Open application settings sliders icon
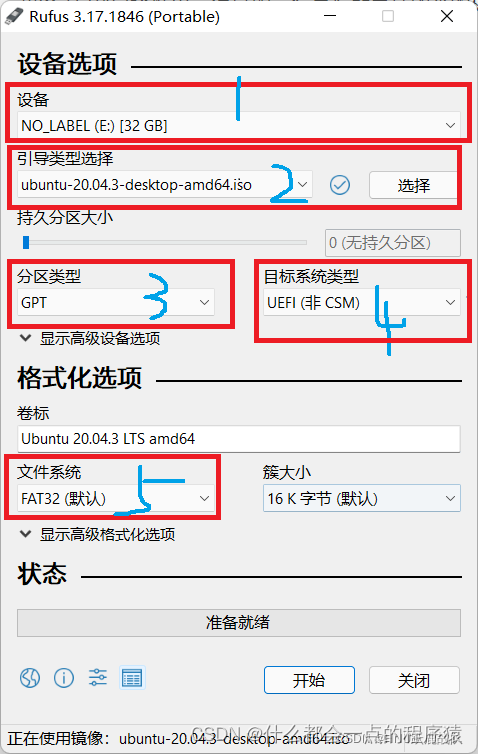Image resolution: width=478 pixels, height=754 pixels. [98, 678]
